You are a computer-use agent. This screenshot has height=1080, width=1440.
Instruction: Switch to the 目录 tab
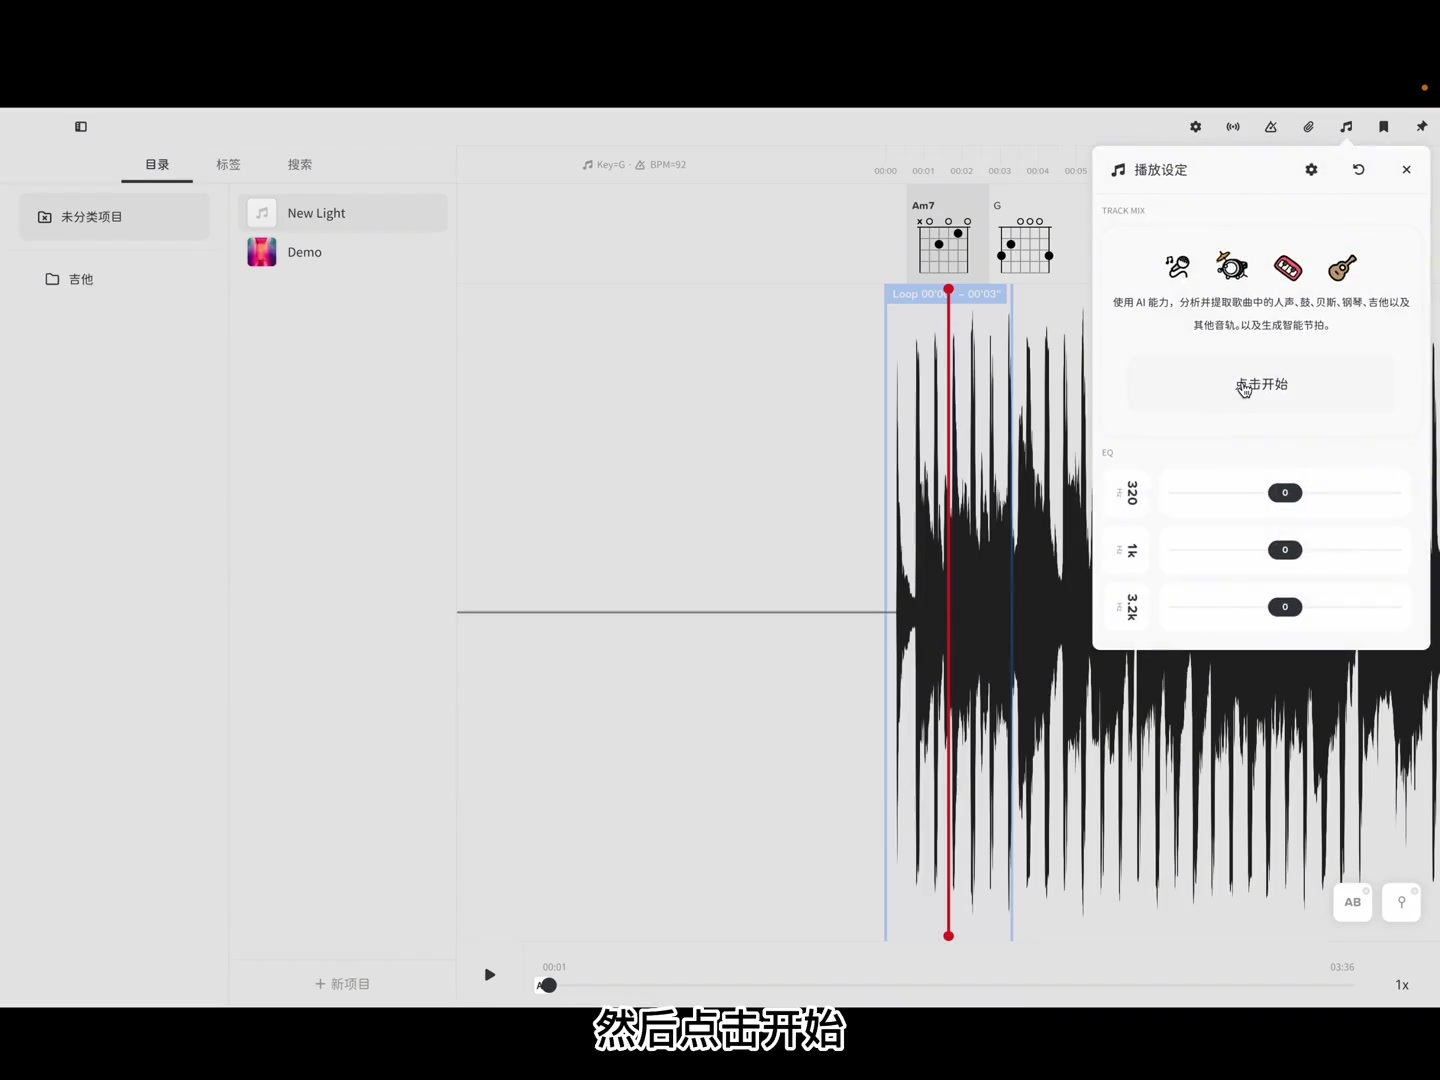click(157, 165)
